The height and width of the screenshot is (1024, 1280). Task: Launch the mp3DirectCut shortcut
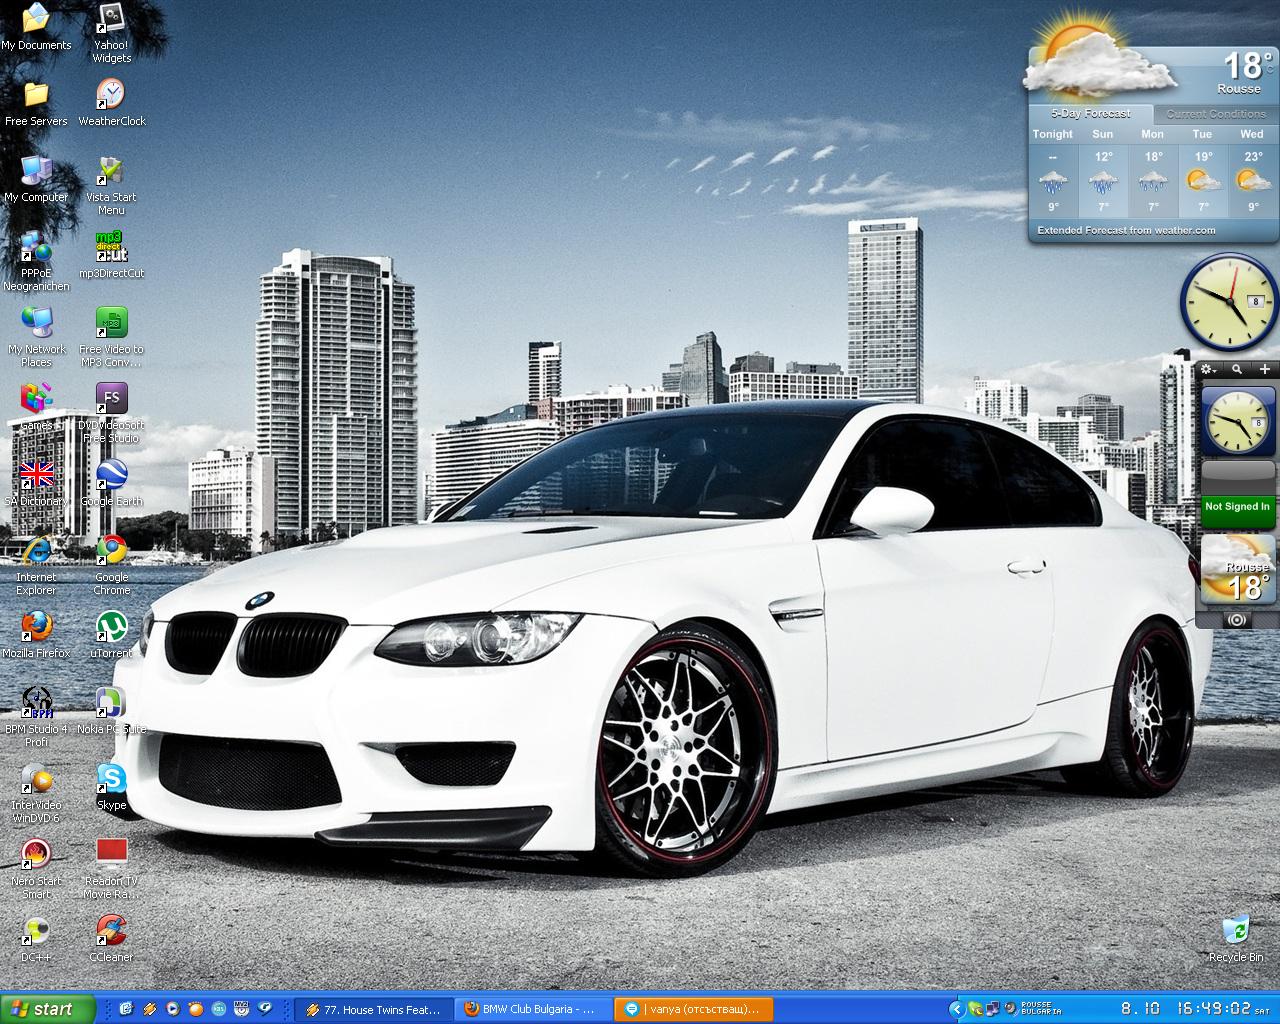pyautogui.click(x=111, y=256)
